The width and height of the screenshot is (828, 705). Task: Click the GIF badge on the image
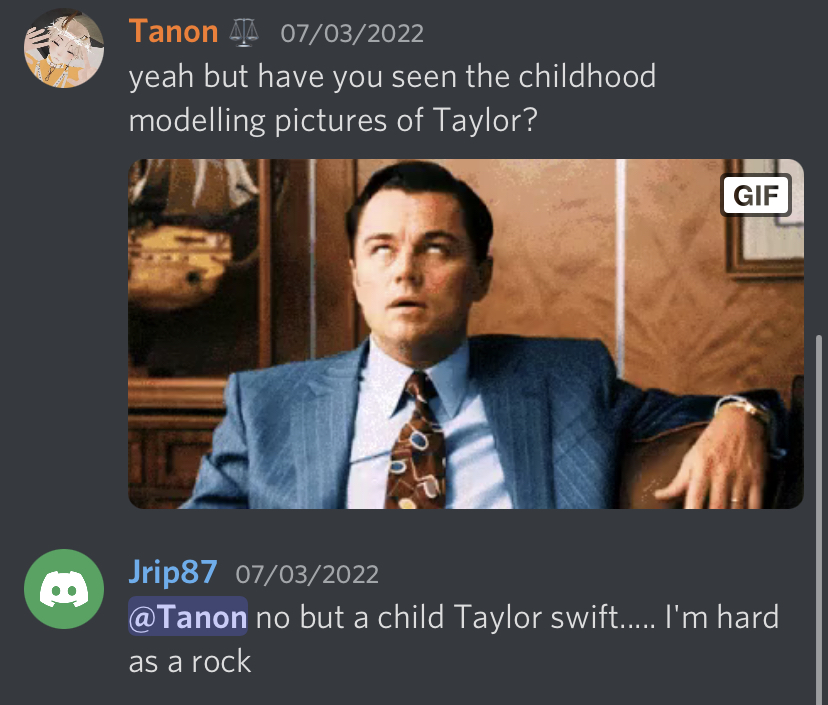coord(756,195)
